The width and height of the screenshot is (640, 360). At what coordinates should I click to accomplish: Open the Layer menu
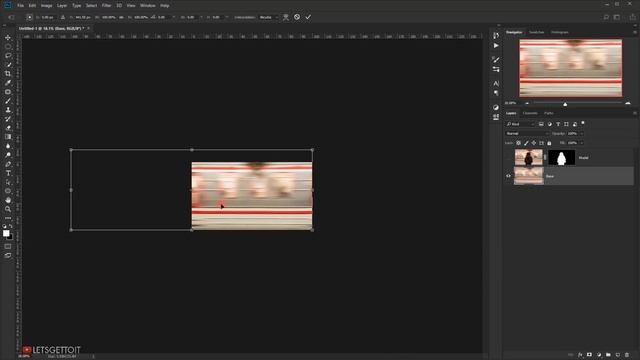pos(62,6)
